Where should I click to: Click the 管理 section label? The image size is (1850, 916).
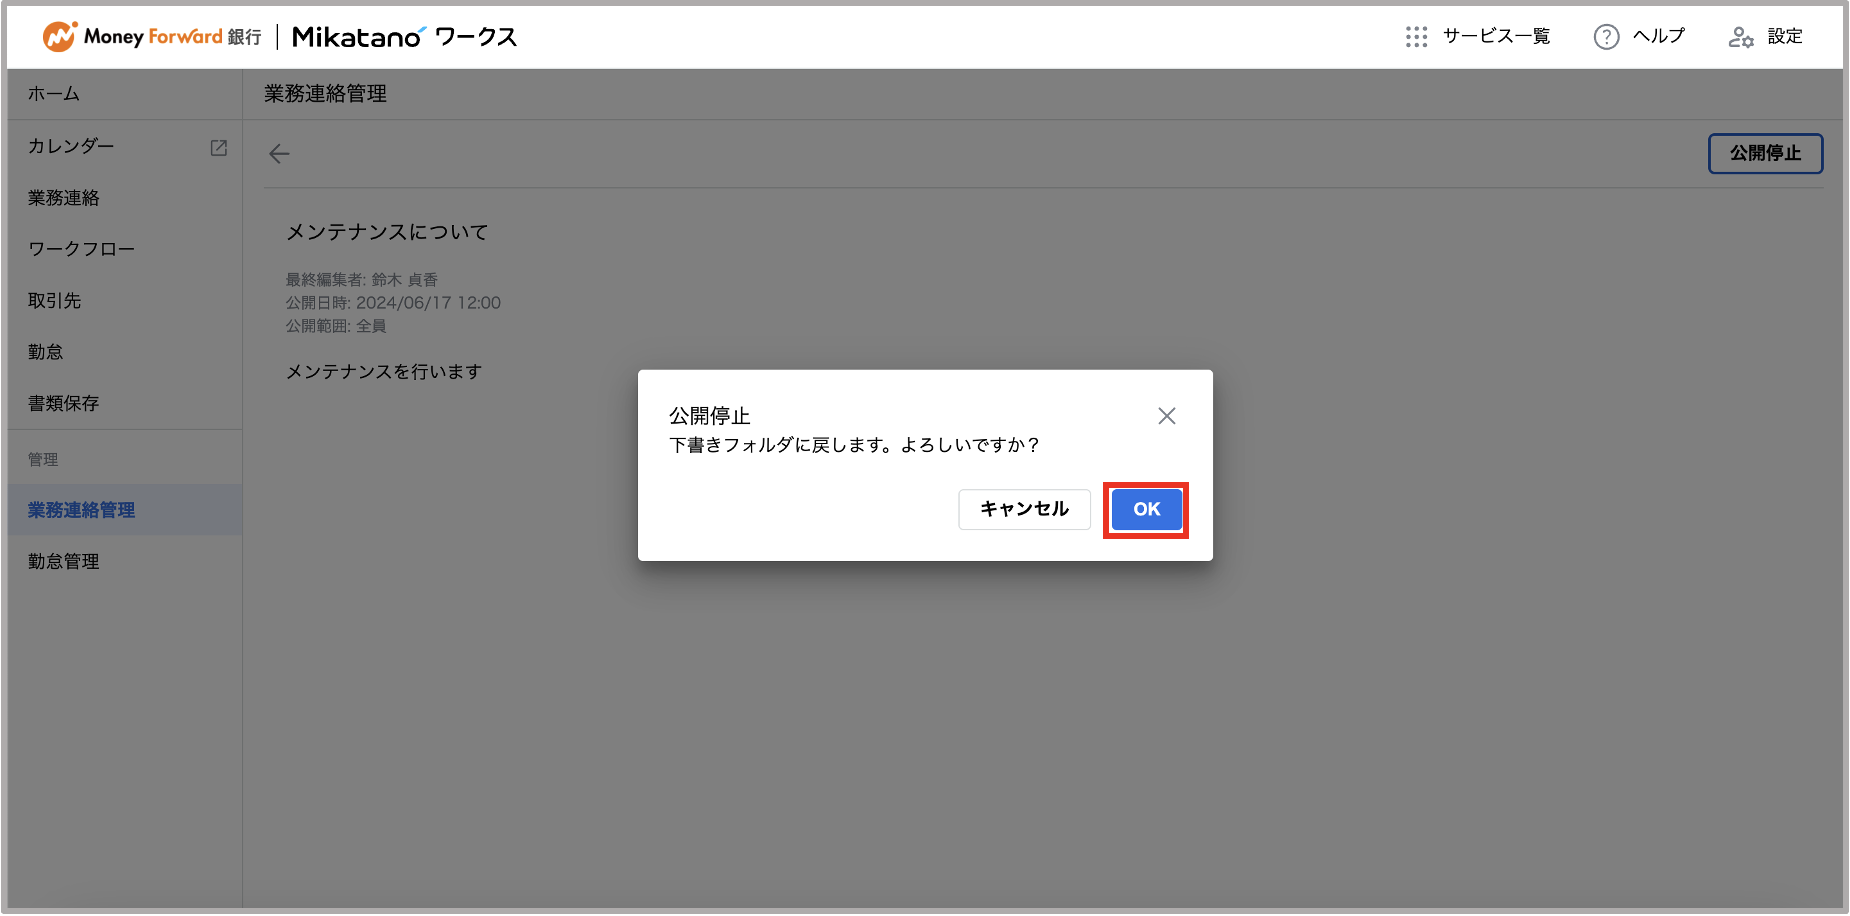43,460
